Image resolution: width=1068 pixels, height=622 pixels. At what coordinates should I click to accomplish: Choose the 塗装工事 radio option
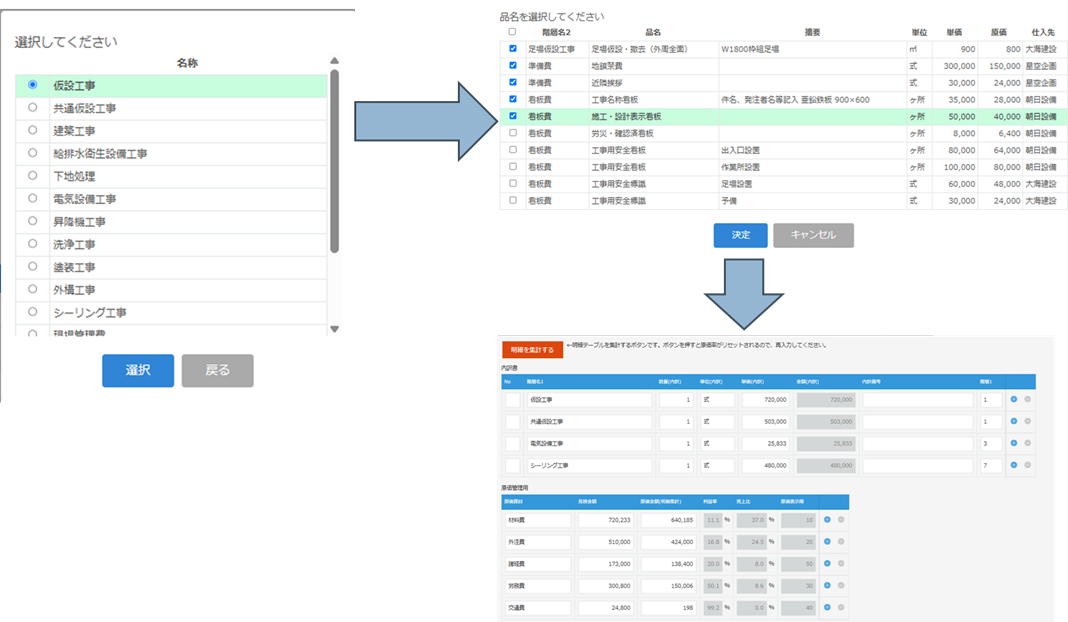33,267
